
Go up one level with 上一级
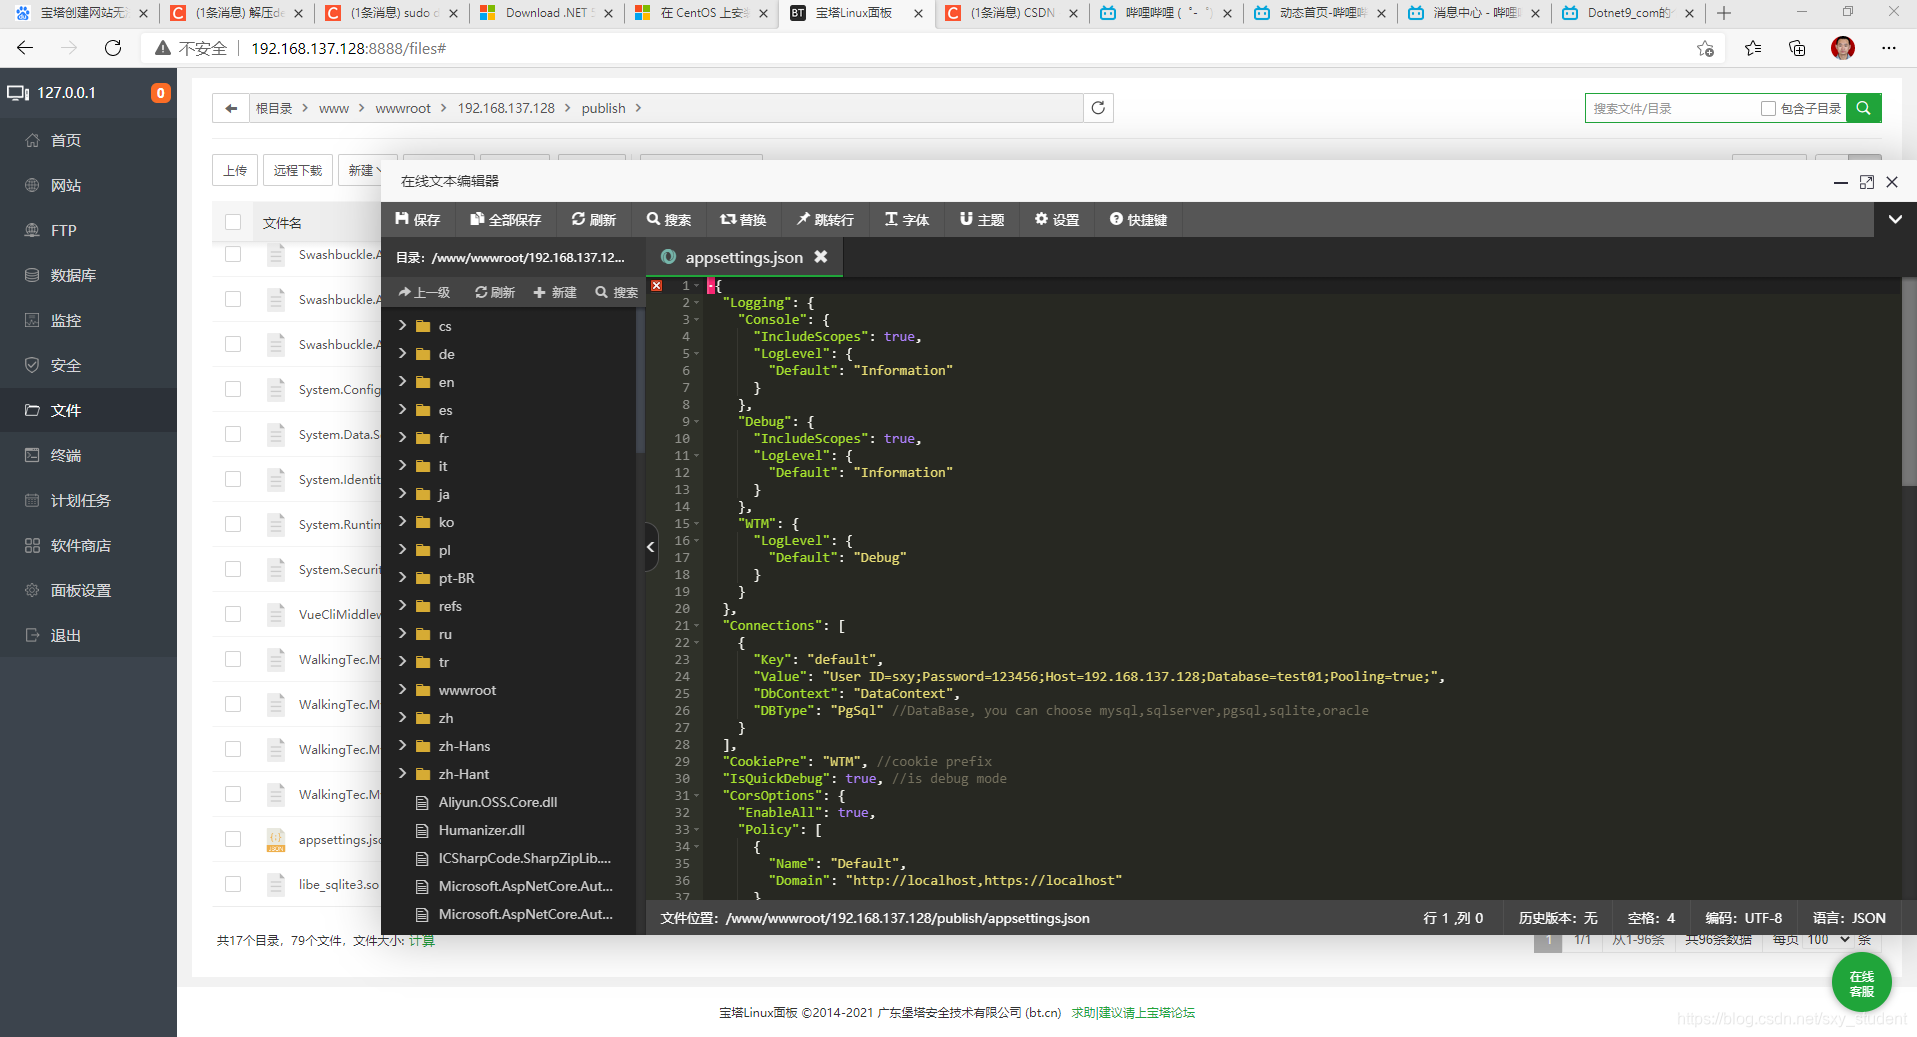(424, 292)
